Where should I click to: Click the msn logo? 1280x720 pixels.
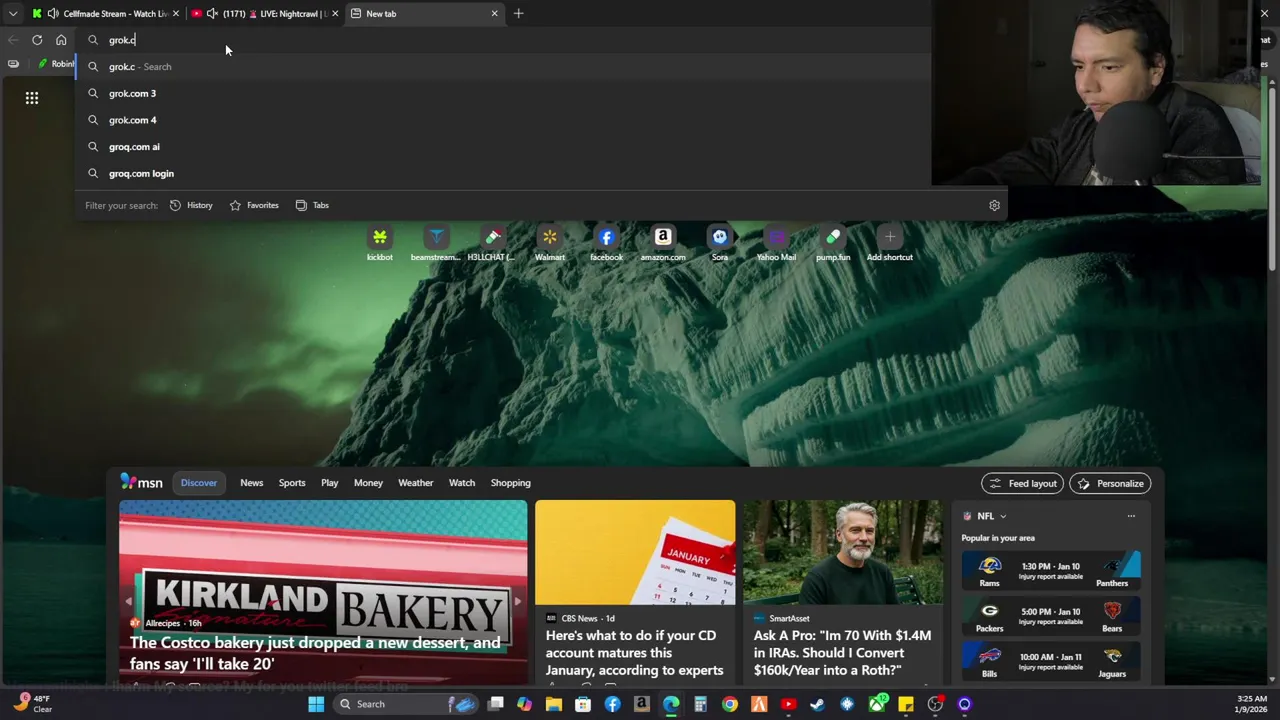142,482
